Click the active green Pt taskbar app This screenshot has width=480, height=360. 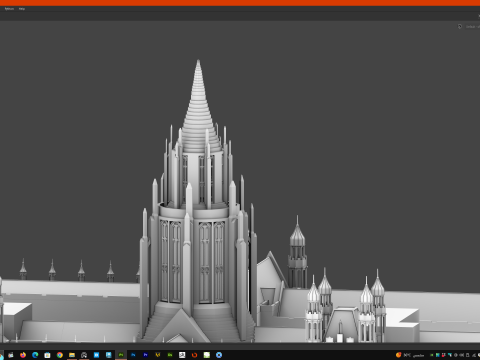(121, 355)
